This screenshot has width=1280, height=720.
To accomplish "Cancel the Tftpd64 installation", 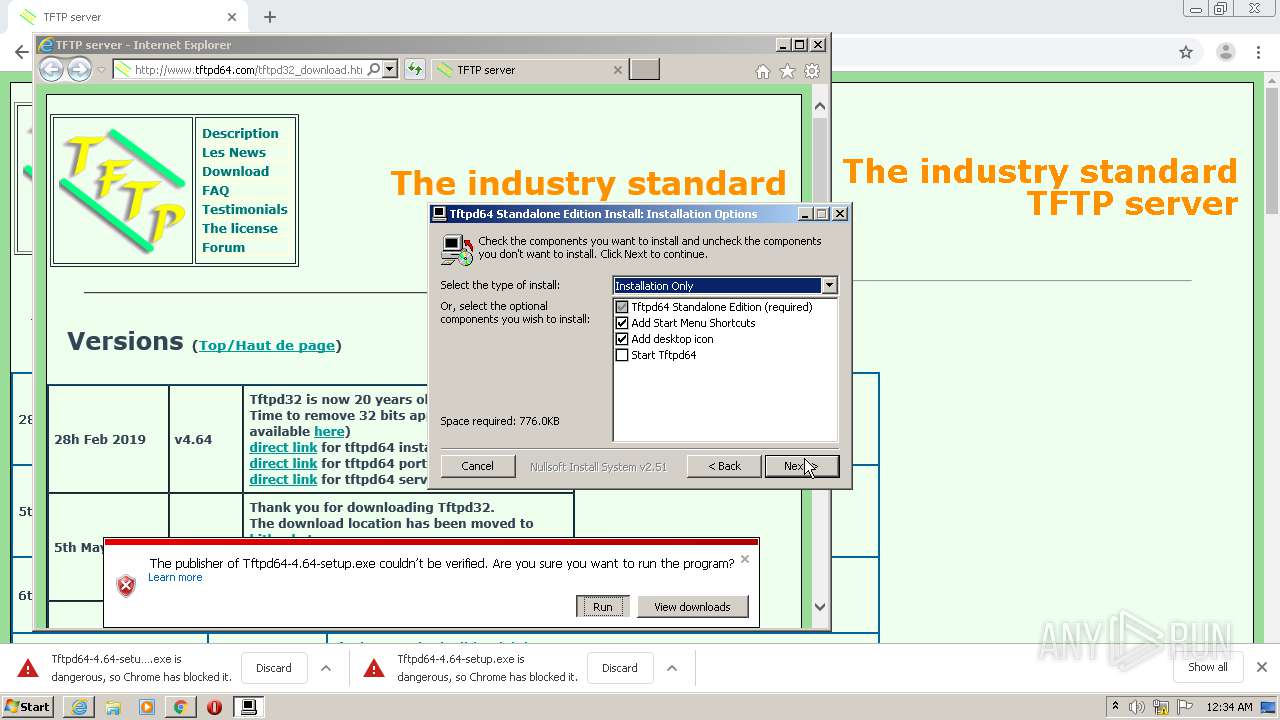I will (x=477, y=466).
